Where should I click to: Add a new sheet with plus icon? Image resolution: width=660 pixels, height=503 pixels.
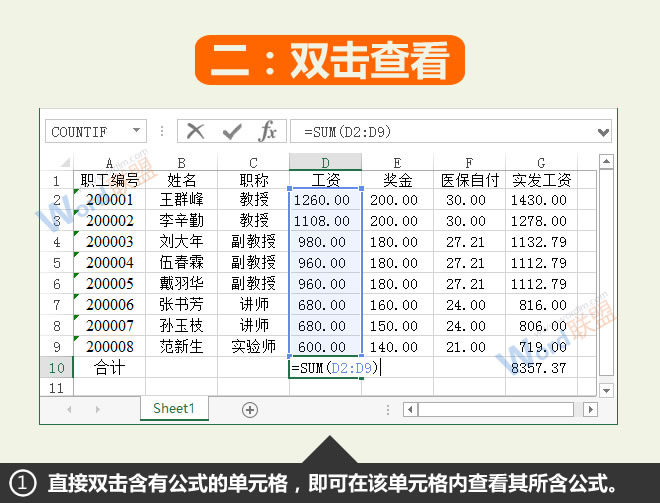[250, 409]
